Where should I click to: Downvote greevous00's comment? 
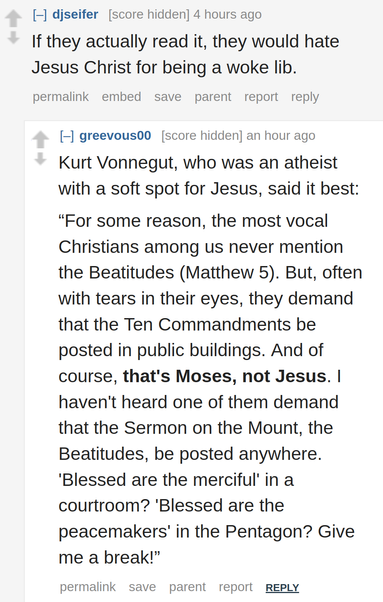(40, 159)
